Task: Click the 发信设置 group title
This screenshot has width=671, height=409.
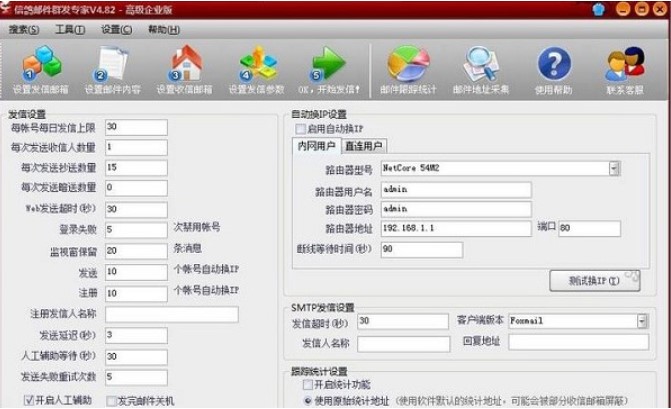Action: pos(27,114)
